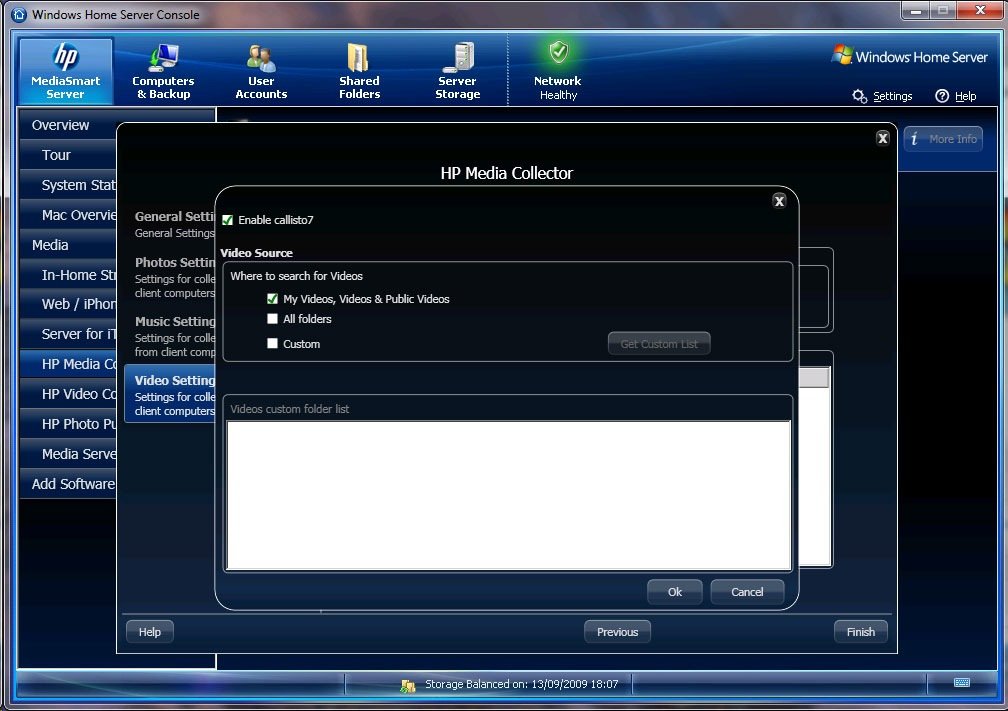
Task: Select Photos Settings wizard step
Action: click(x=172, y=277)
